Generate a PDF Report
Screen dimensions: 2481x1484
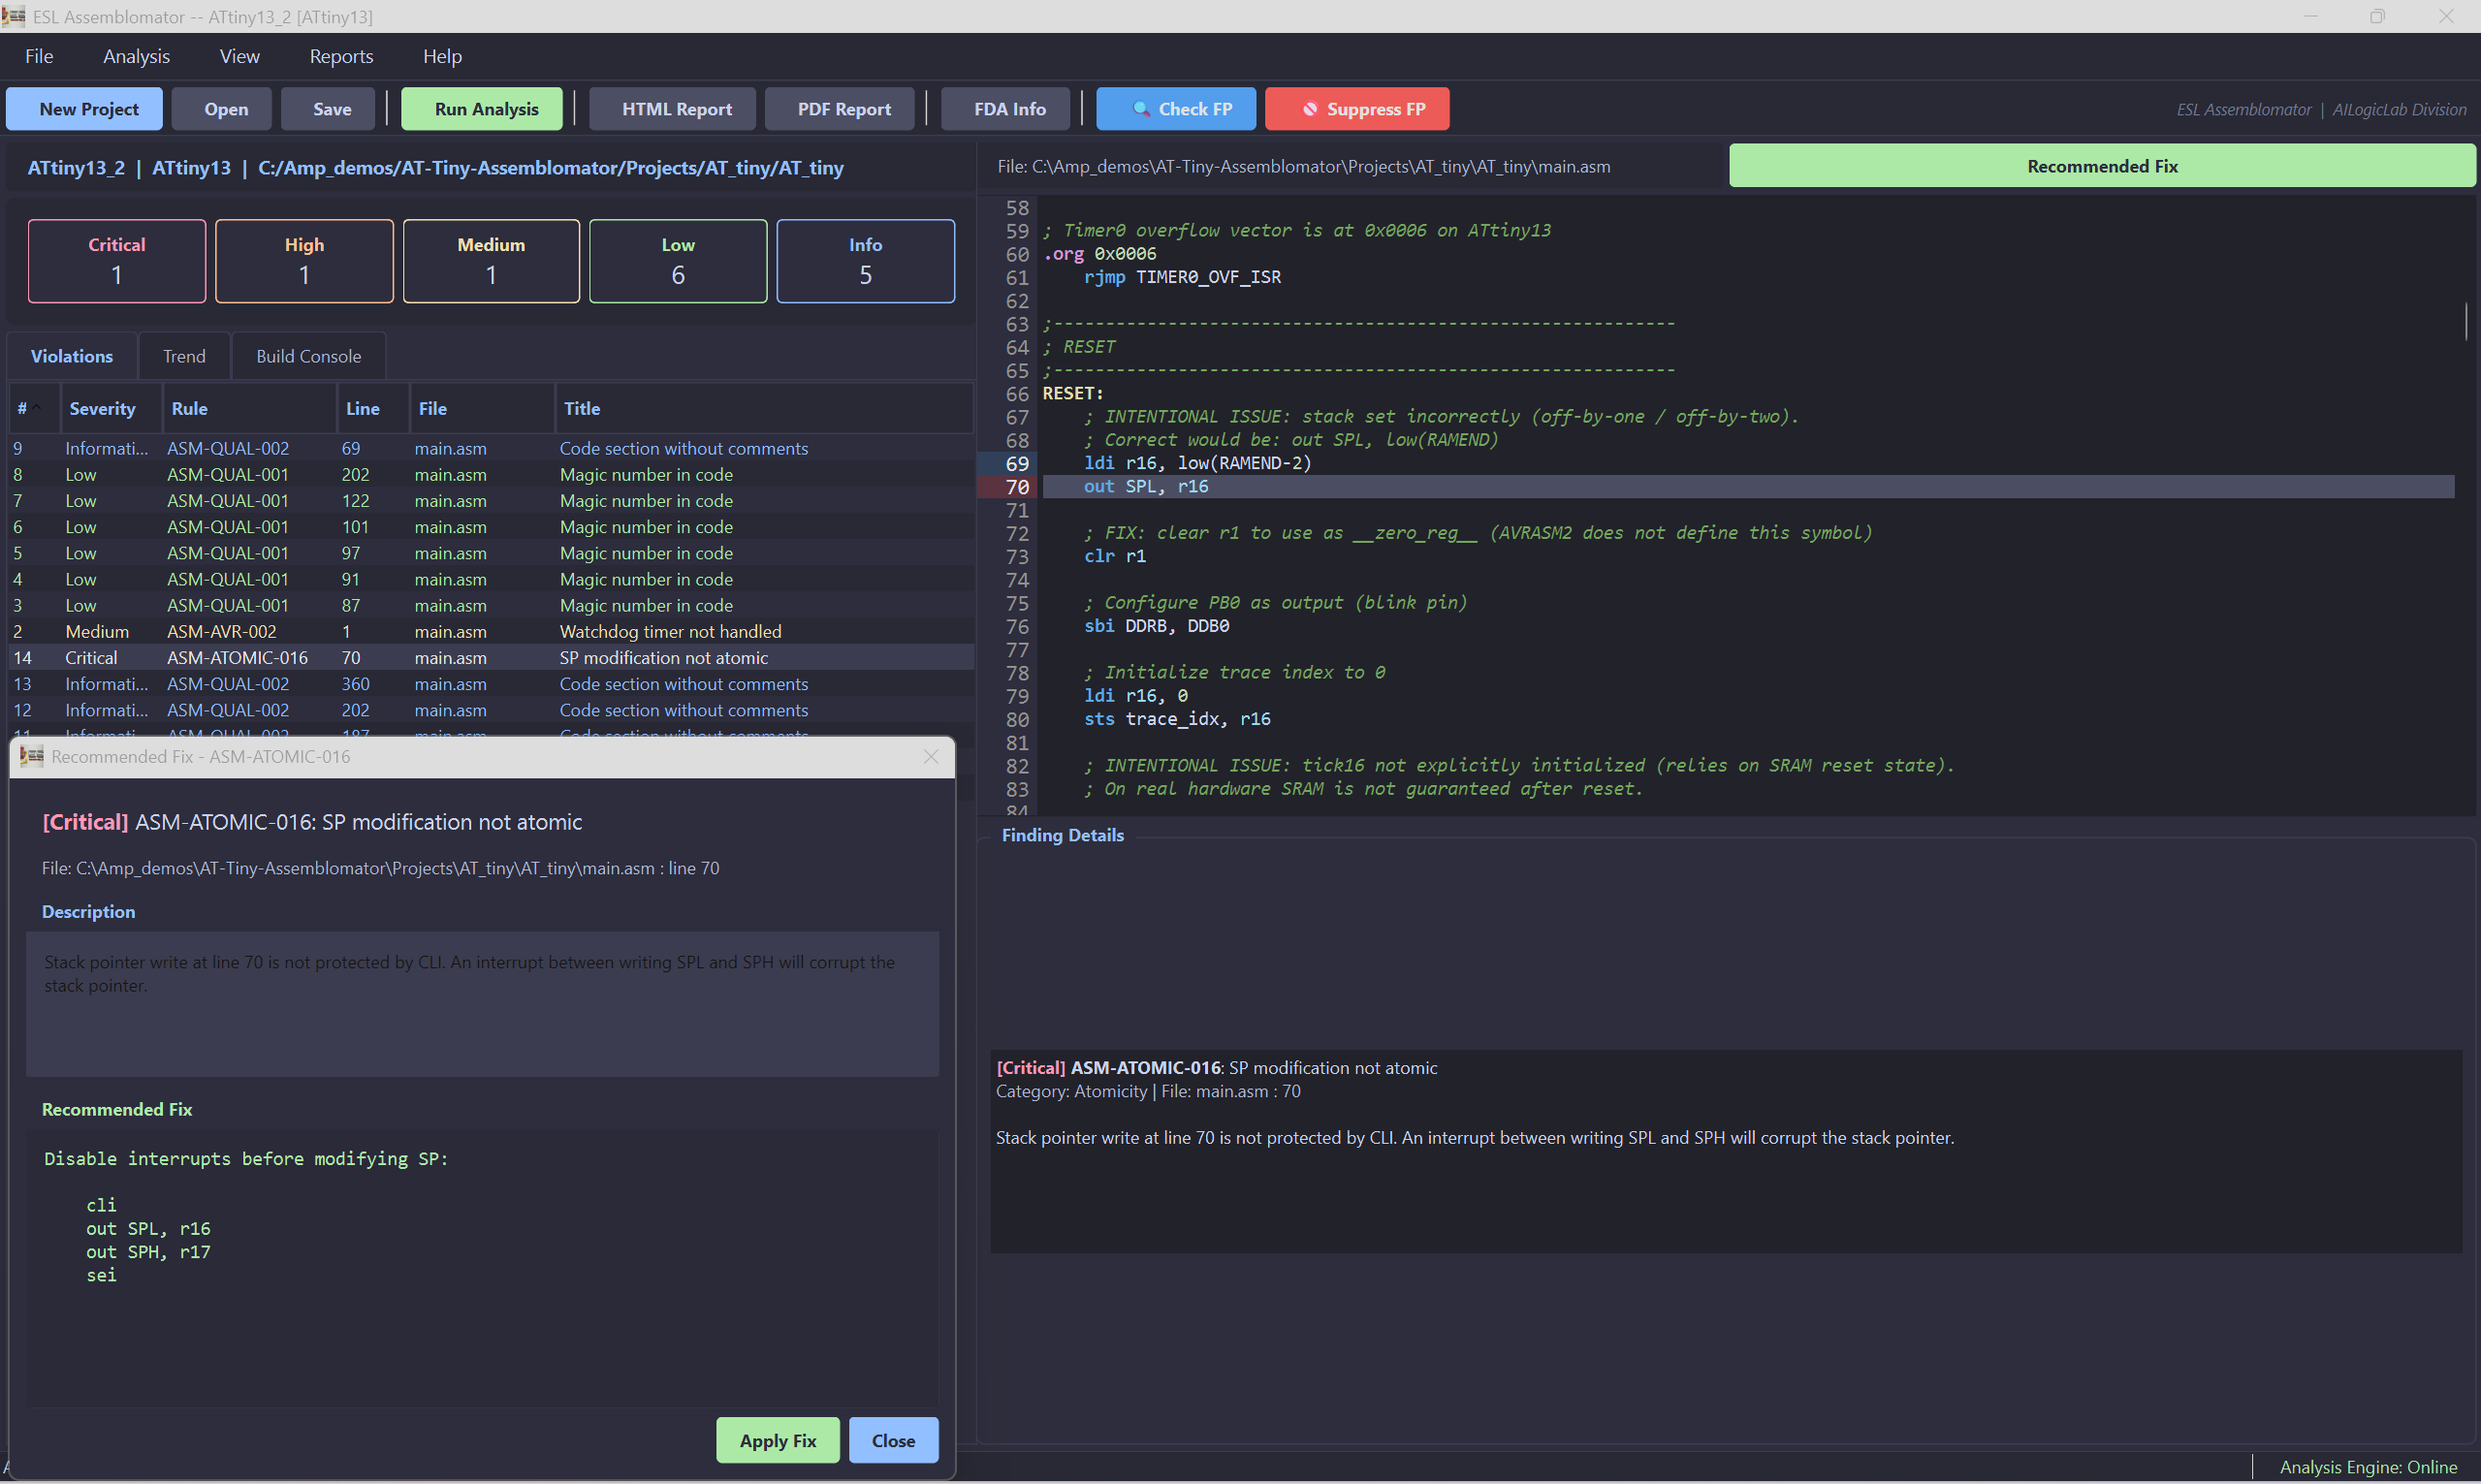pyautogui.click(x=839, y=108)
